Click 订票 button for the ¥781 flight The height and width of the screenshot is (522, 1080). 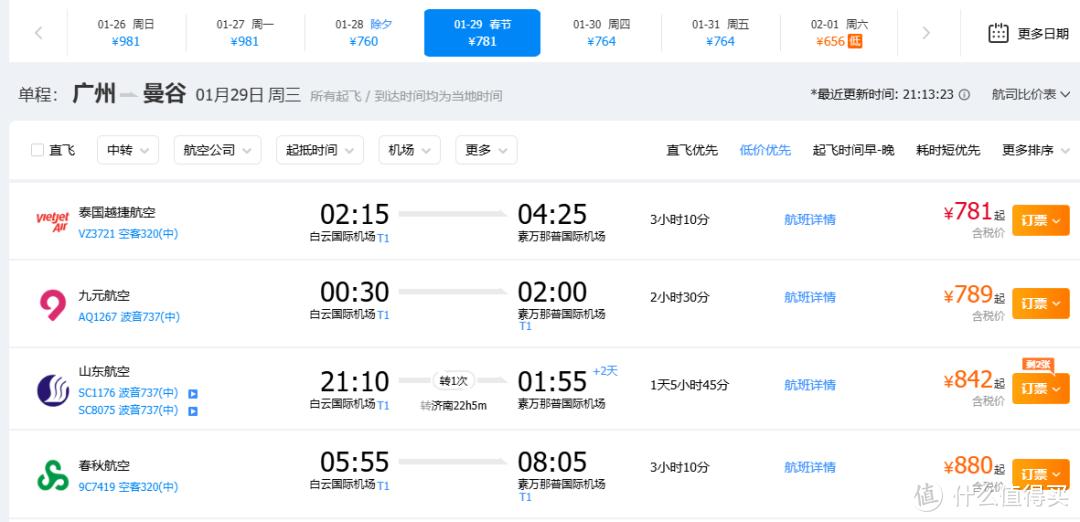1040,220
